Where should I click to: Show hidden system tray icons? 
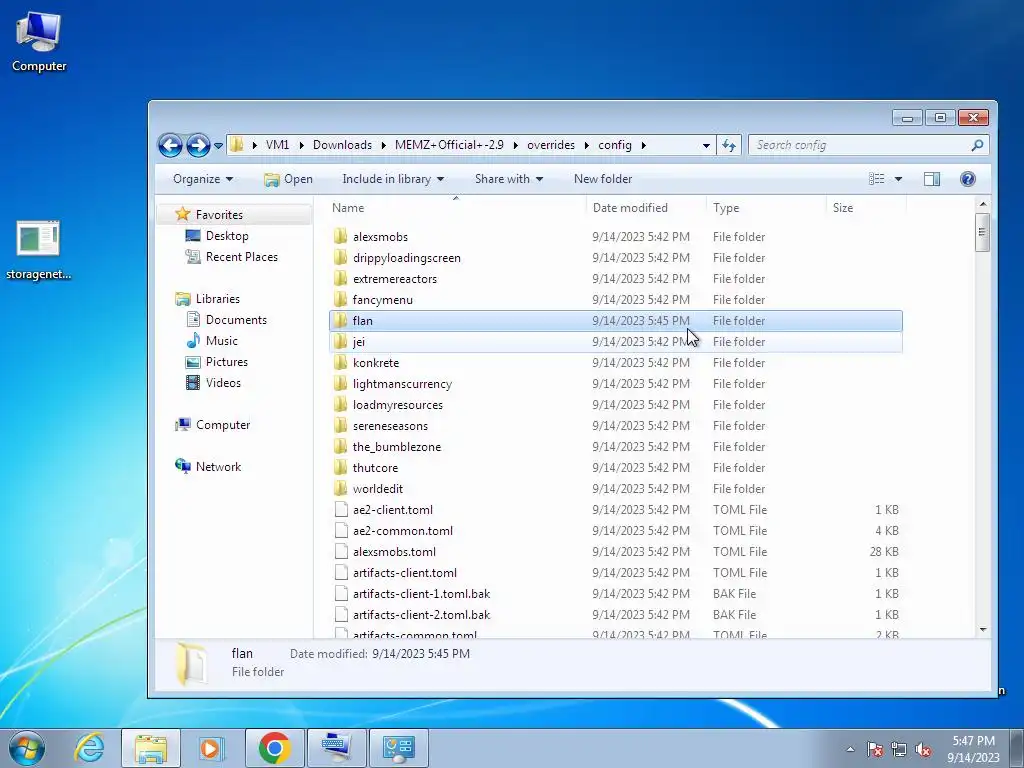[x=850, y=749]
